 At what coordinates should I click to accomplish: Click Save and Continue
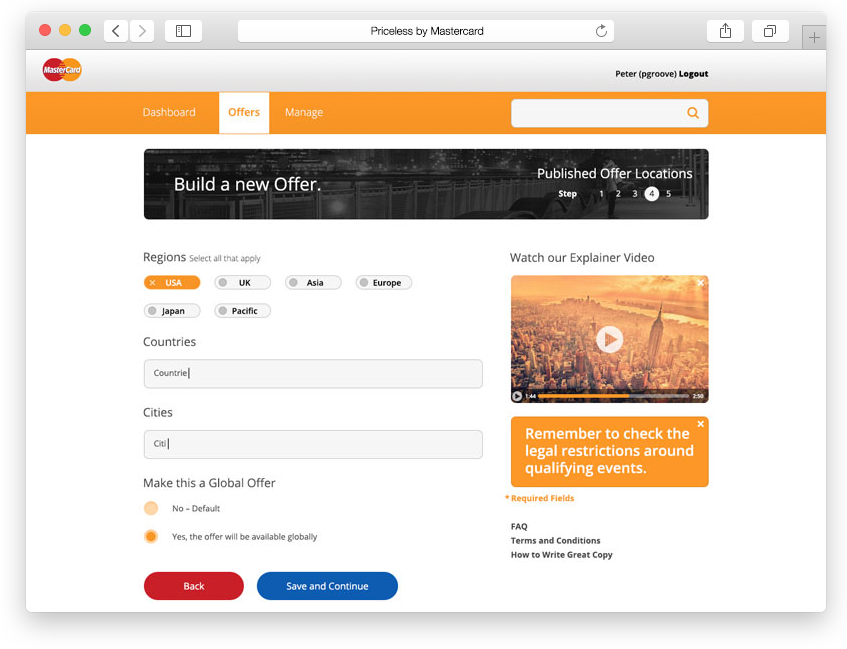pyautogui.click(x=327, y=586)
